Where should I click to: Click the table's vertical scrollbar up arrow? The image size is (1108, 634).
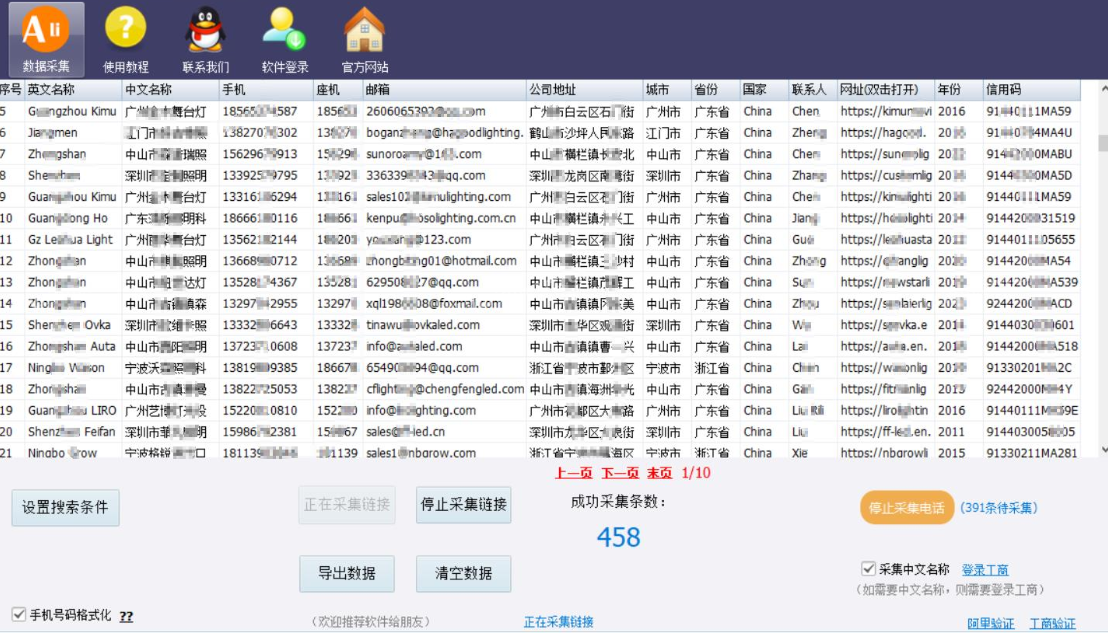[1103, 88]
